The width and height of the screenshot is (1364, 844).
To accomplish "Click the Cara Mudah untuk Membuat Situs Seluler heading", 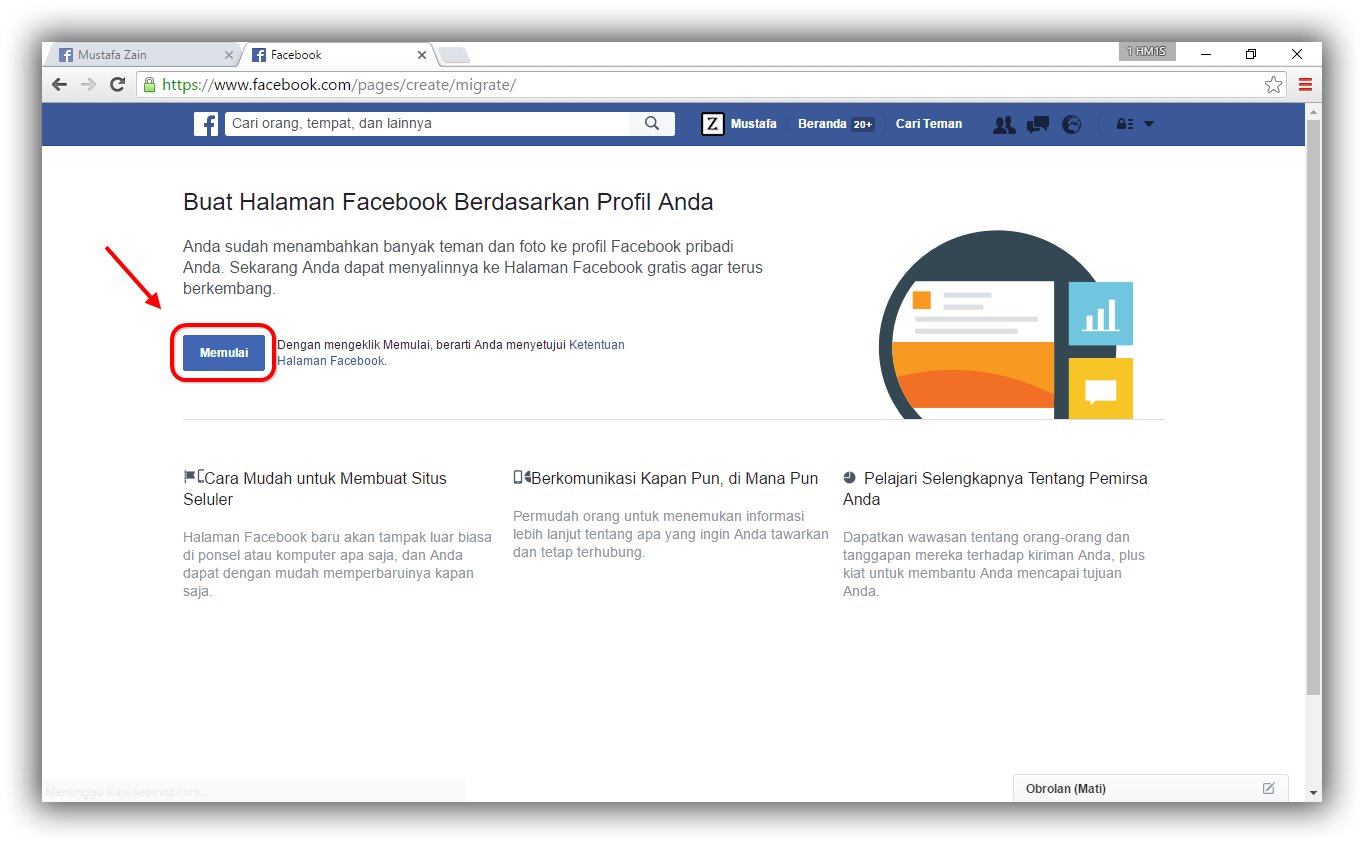I will coord(315,489).
